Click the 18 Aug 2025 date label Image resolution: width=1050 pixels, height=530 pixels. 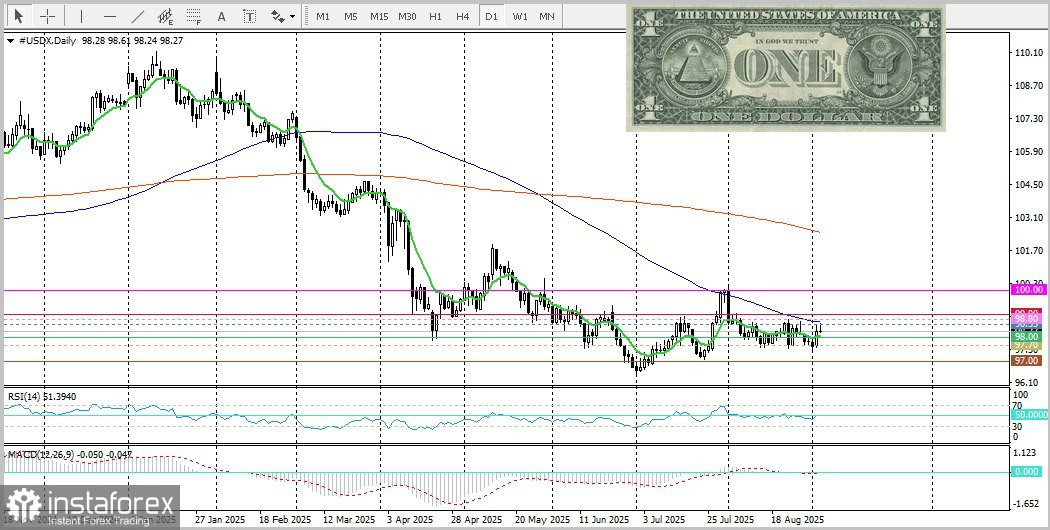click(x=797, y=519)
